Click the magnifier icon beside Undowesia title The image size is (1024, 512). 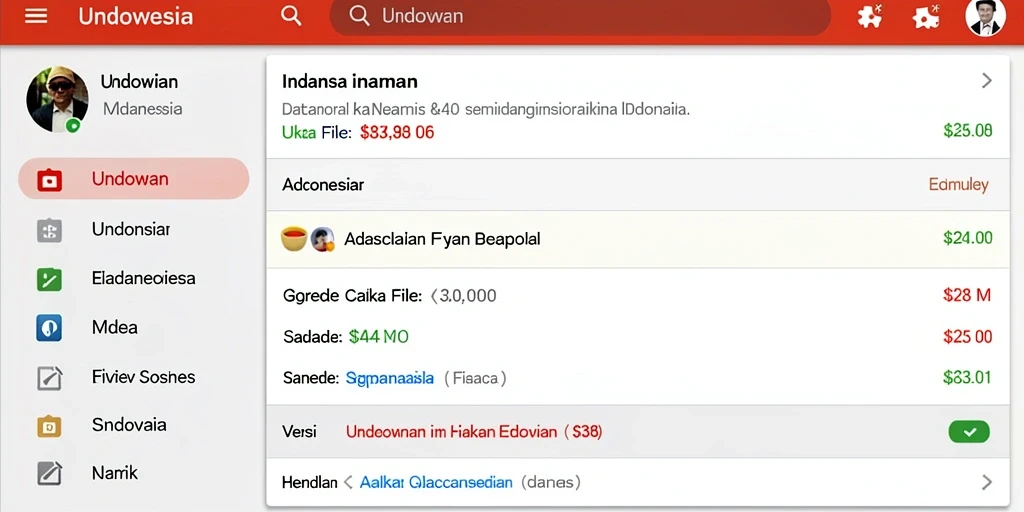point(291,16)
